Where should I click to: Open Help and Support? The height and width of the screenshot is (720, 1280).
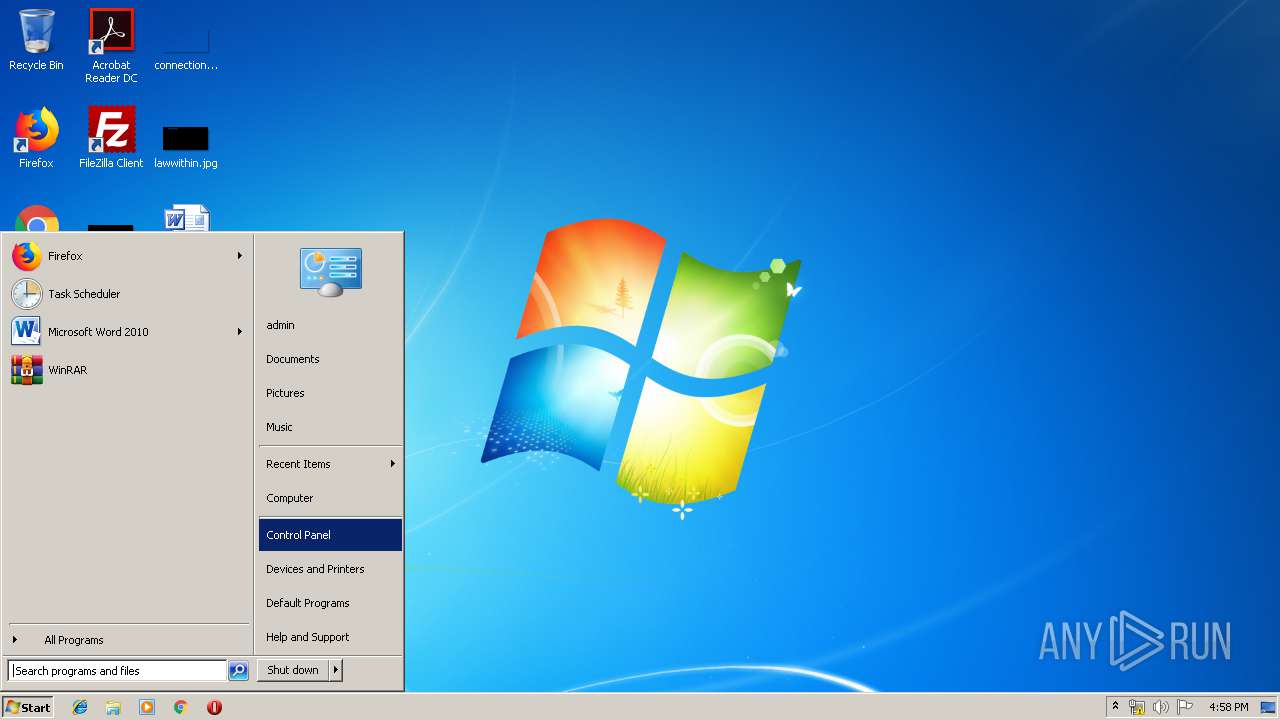pos(330,637)
